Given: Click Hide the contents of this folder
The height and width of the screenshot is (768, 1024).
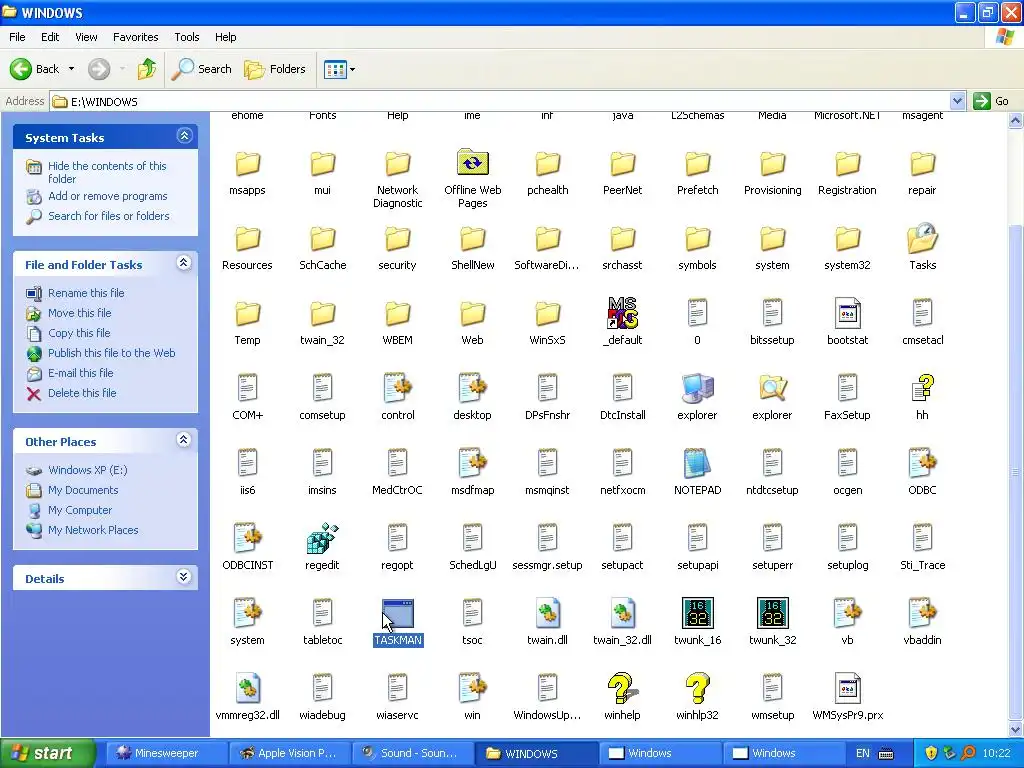Looking at the screenshot, I should tap(107, 172).
